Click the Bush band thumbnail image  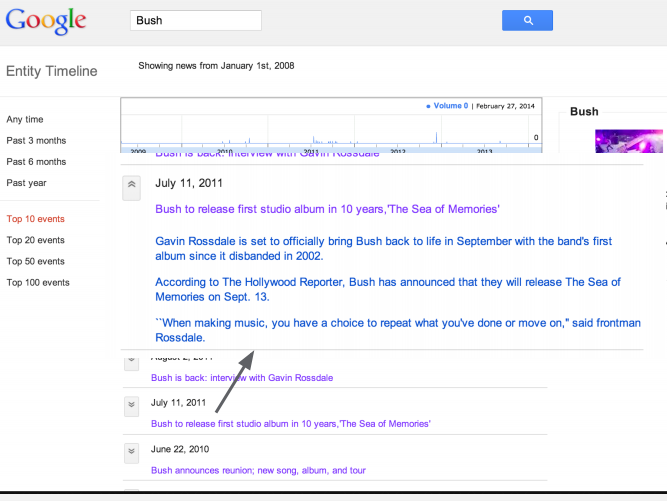pos(629,141)
